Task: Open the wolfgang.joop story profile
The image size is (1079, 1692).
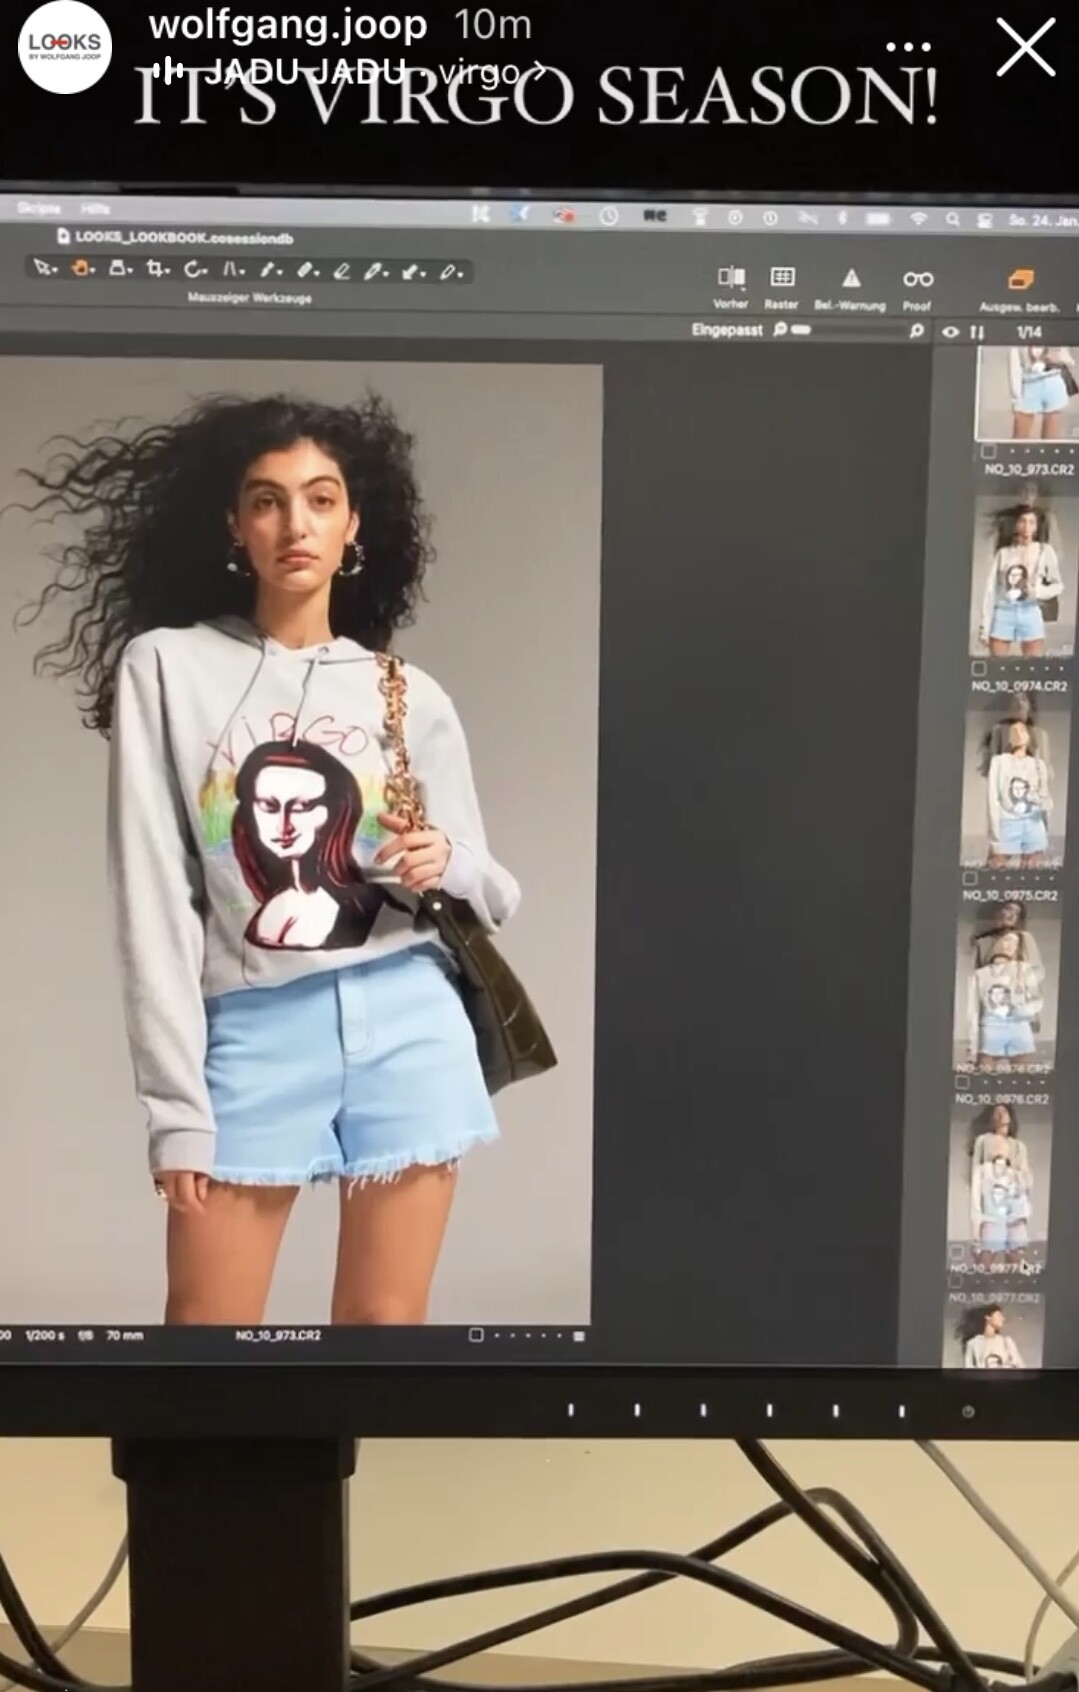Action: click(288, 25)
